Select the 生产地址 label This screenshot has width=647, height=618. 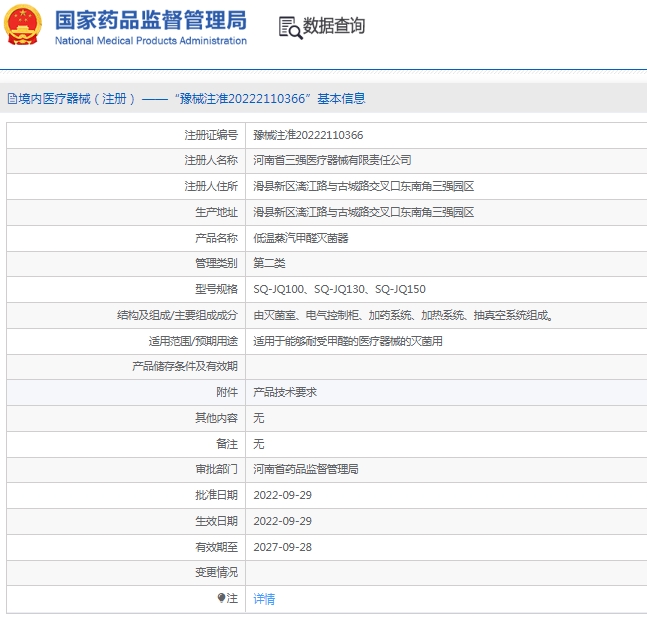(x=216, y=212)
